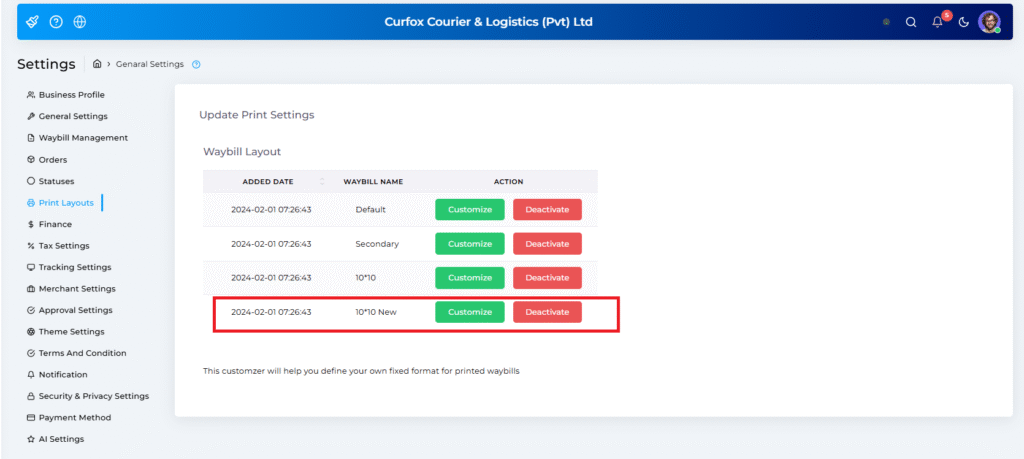Click the globe language icon
The image size is (1024, 459).
point(80,22)
